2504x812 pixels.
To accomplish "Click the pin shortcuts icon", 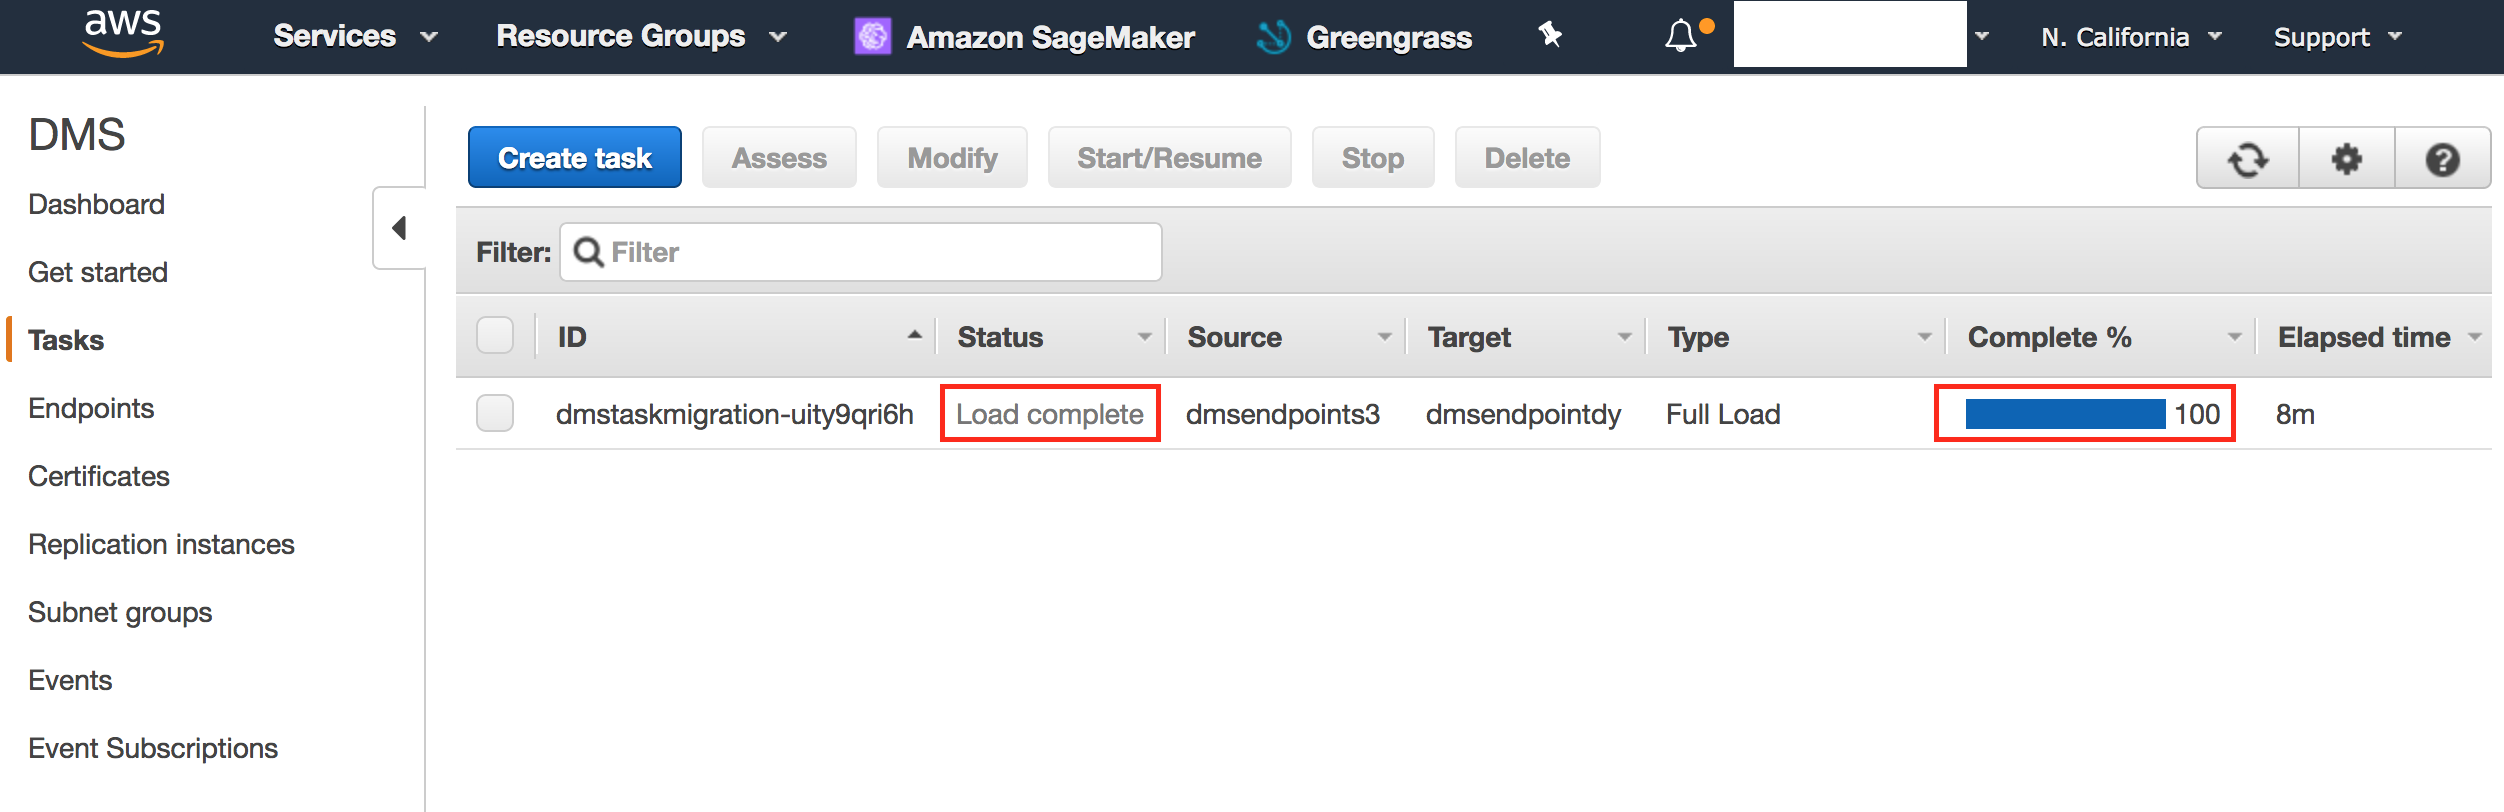I will point(1550,35).
